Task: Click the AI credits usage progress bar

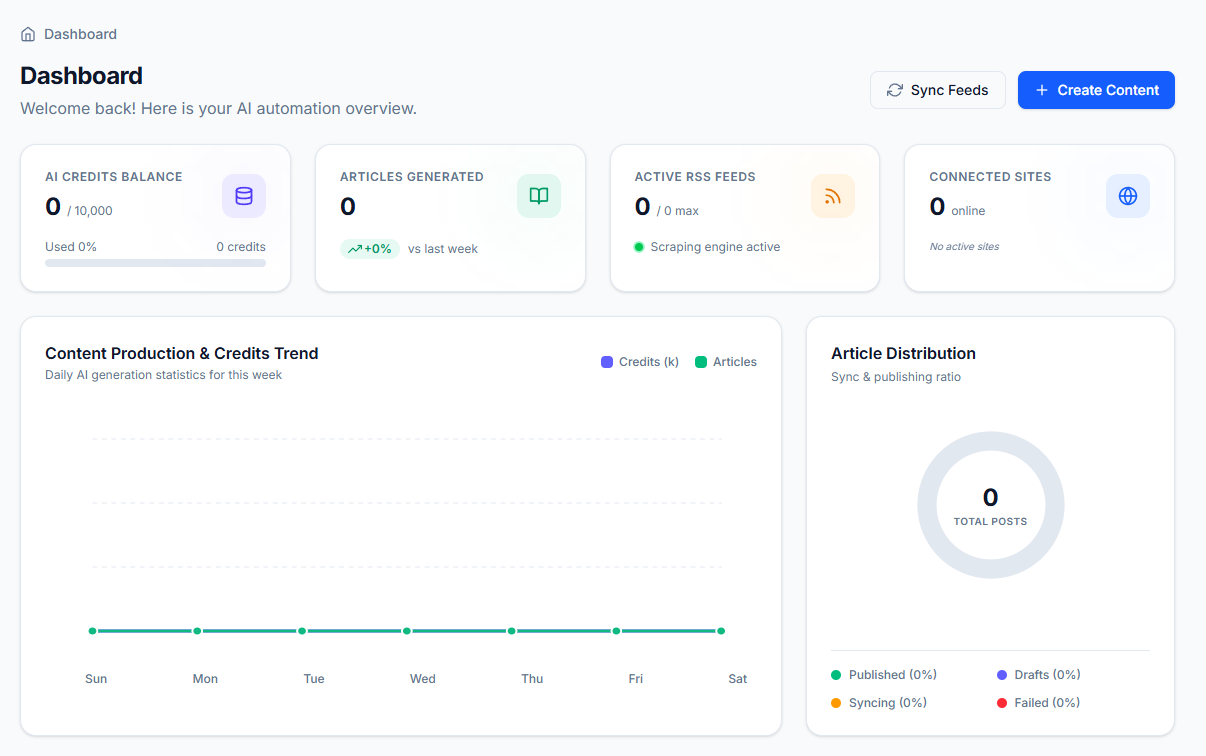Action: 155,263
